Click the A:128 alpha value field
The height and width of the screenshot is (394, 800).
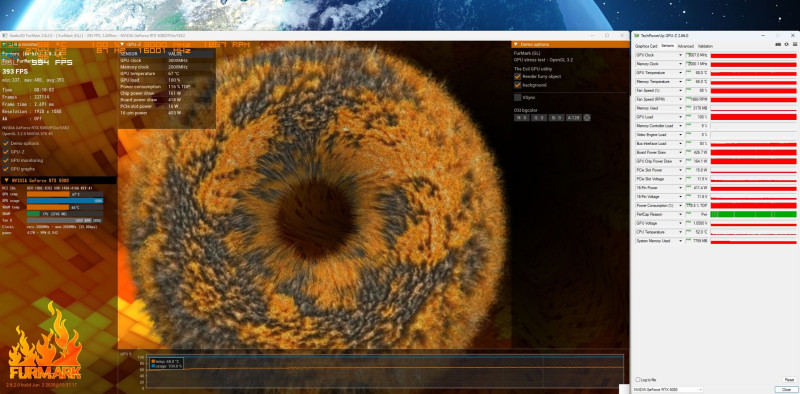573,118
